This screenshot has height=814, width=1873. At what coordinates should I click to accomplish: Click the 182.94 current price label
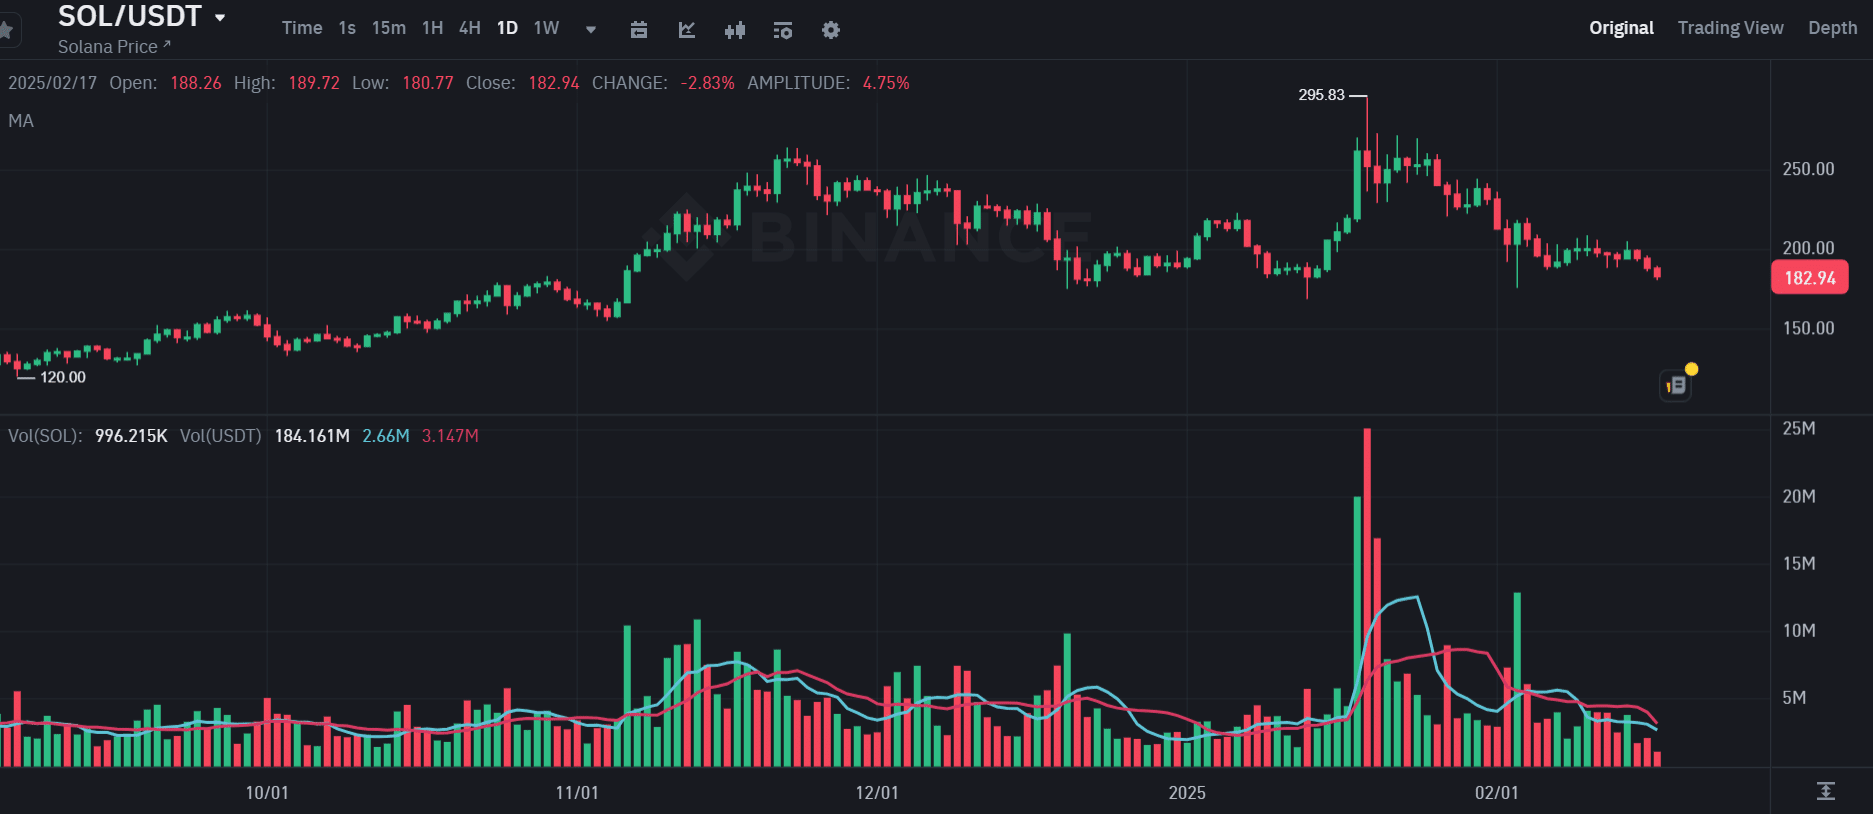point(1810,278)
